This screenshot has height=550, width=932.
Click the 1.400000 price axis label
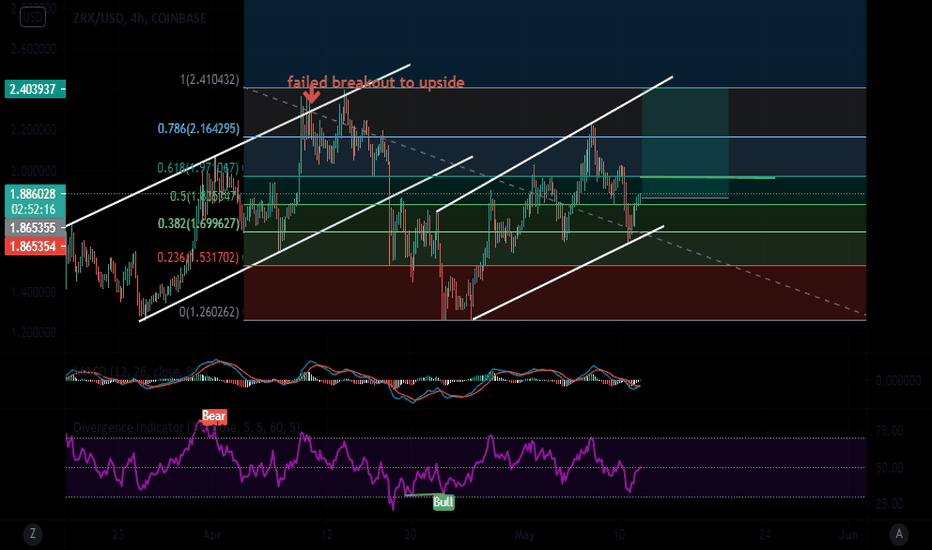[x=34, y=292]
